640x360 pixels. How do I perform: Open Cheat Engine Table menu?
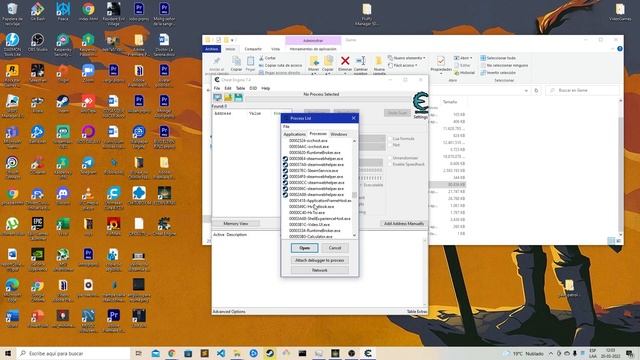tap(240, 88)
